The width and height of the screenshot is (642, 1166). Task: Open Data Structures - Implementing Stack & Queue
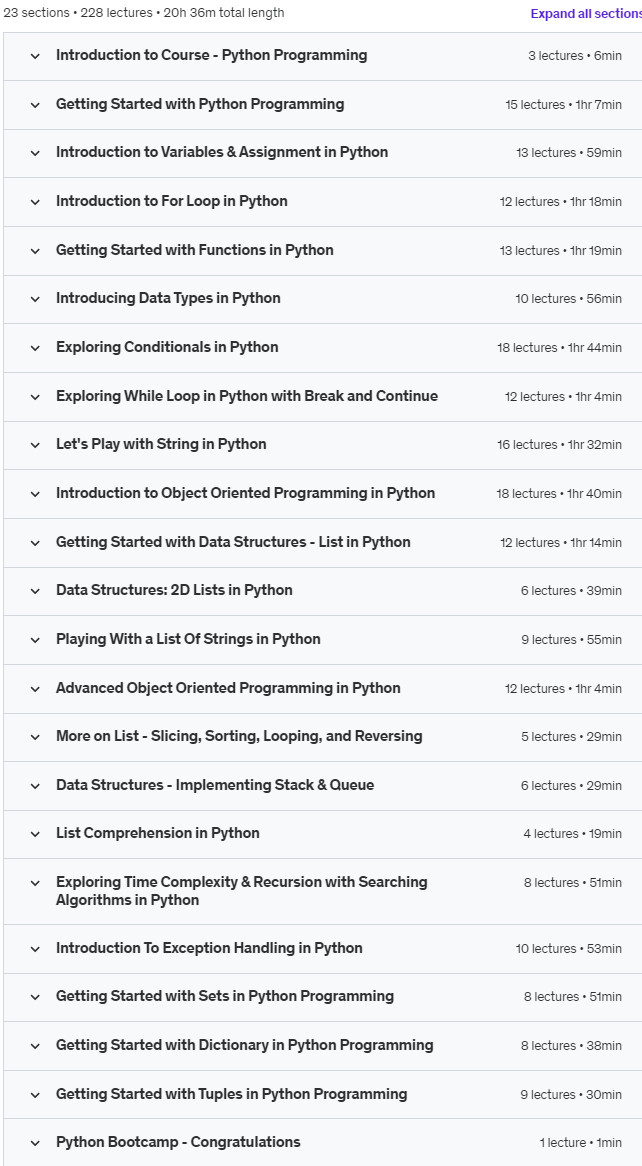[x=215, y=785]
